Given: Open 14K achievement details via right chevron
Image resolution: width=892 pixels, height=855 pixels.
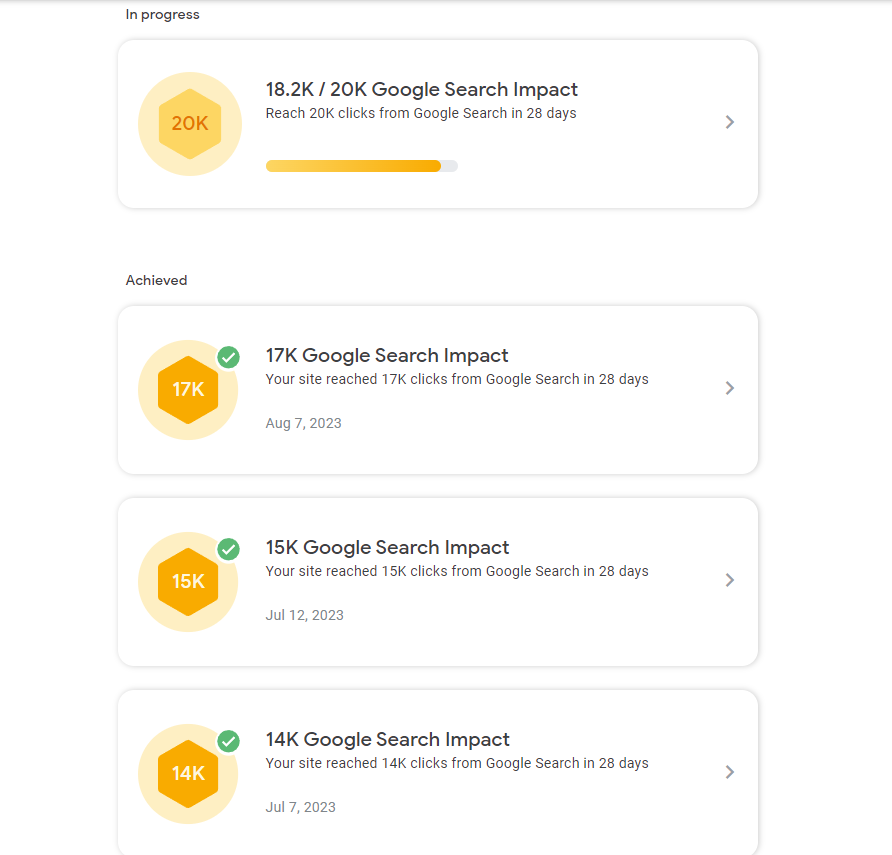Looking at the screenshot, I should (730, 772).
